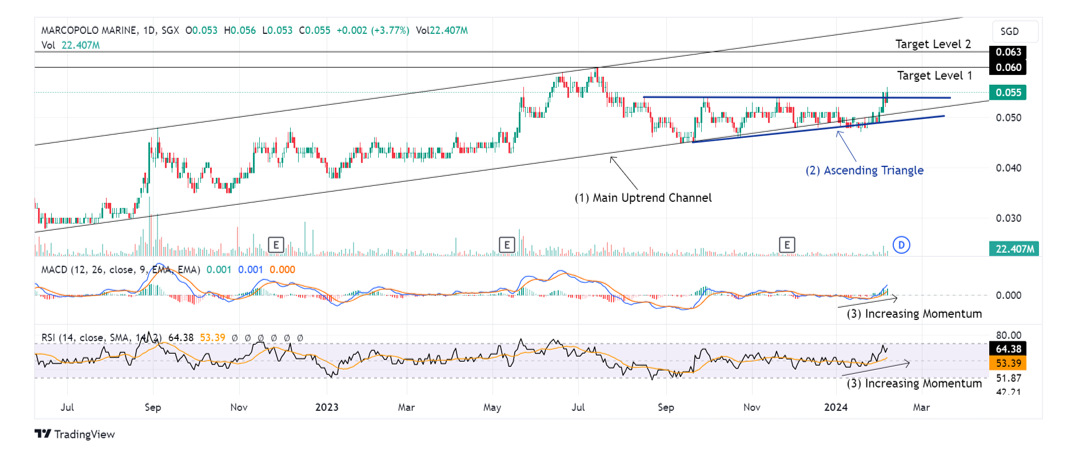This screenshot has height=456, width=1091.
Task: Open the SGD currency selector
Action: pyautogui.click(x=1014, y=32)
